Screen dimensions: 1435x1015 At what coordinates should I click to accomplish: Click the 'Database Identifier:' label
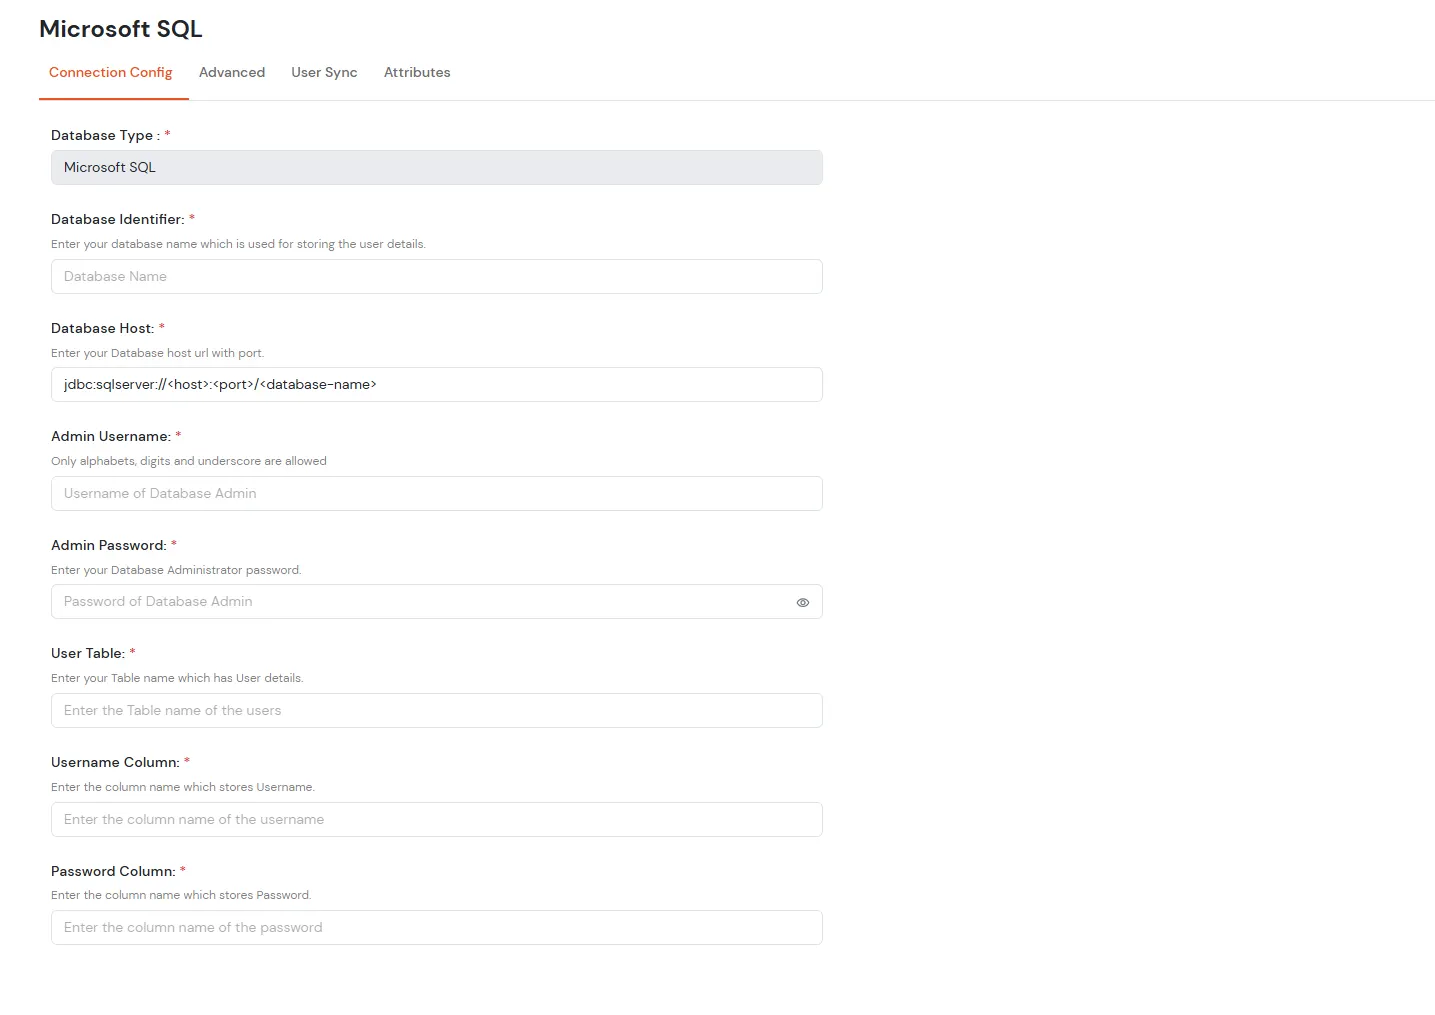coord(118,219)
